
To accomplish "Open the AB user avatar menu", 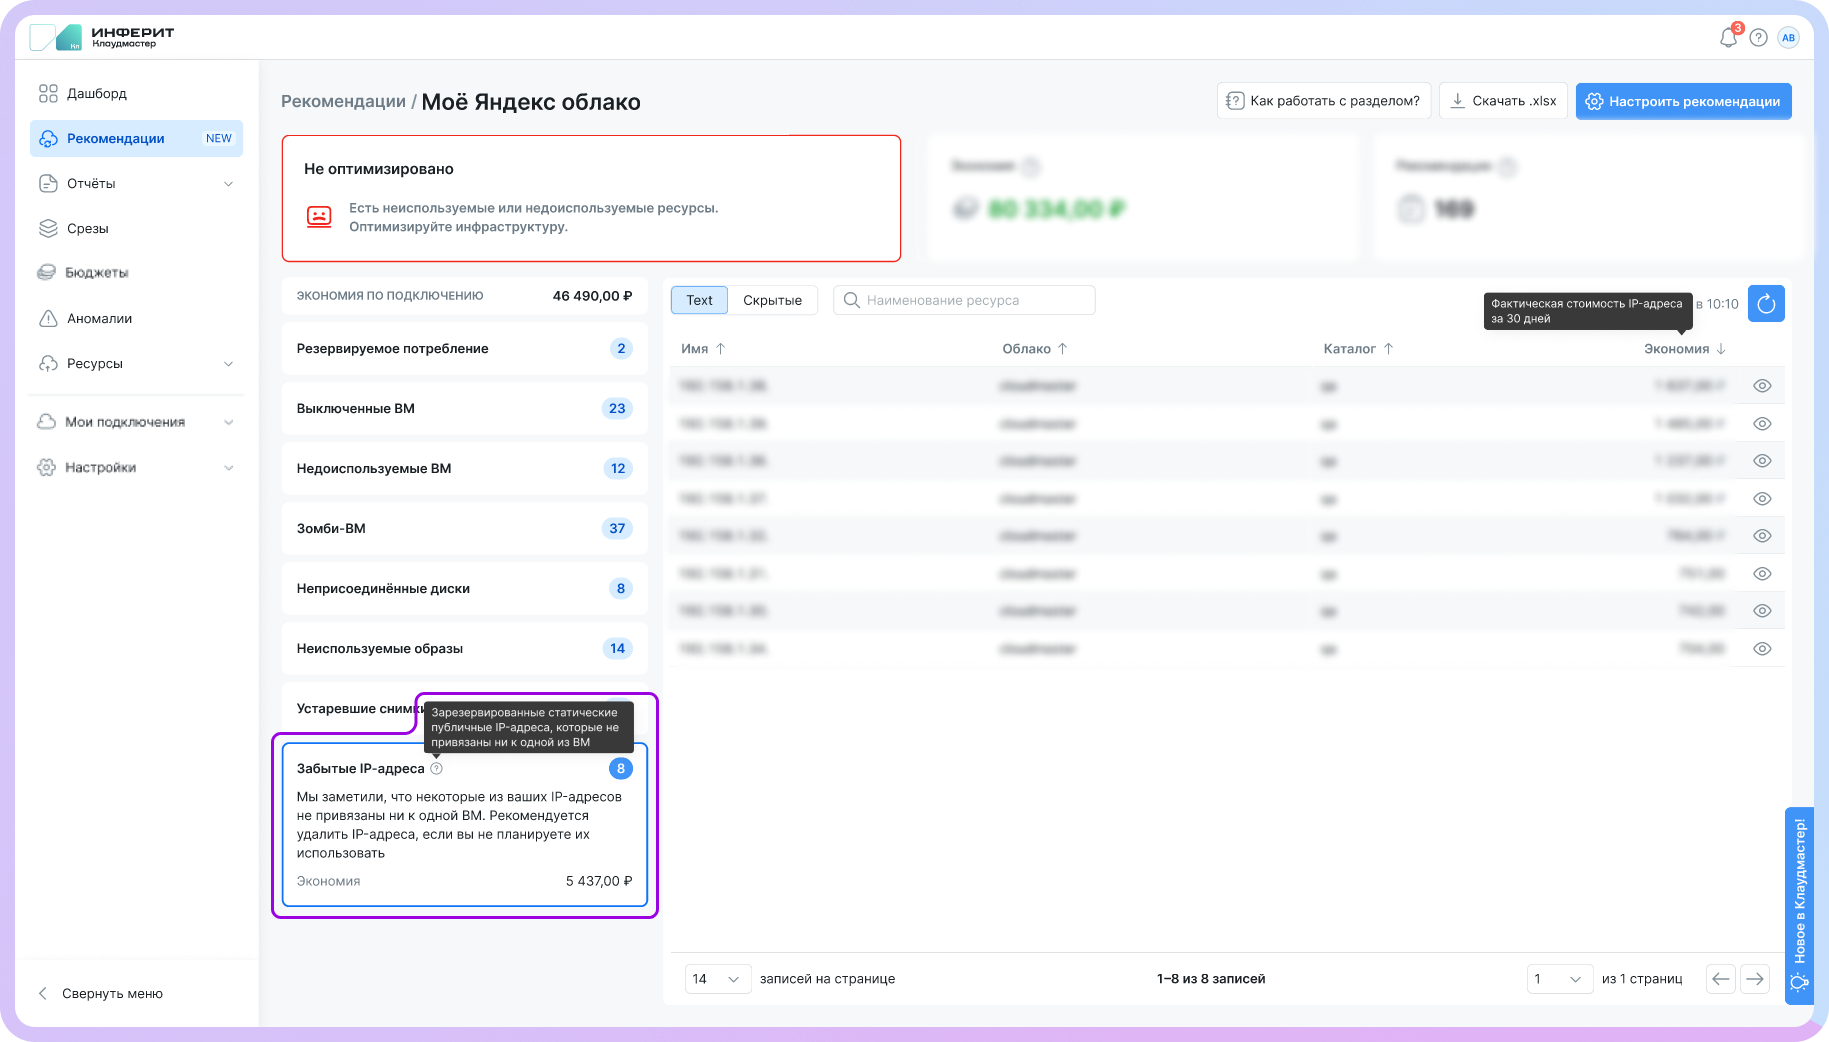I will (1788, 38).
